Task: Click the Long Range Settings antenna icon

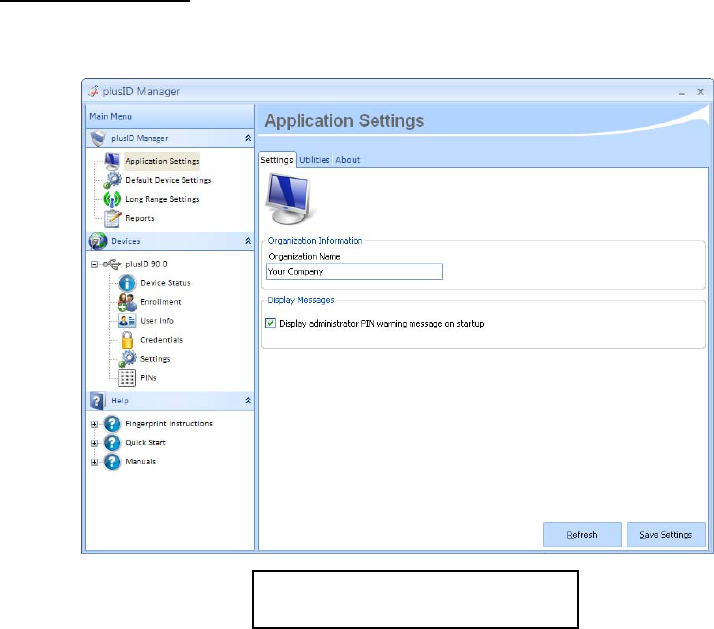Action: coord(112,199)
